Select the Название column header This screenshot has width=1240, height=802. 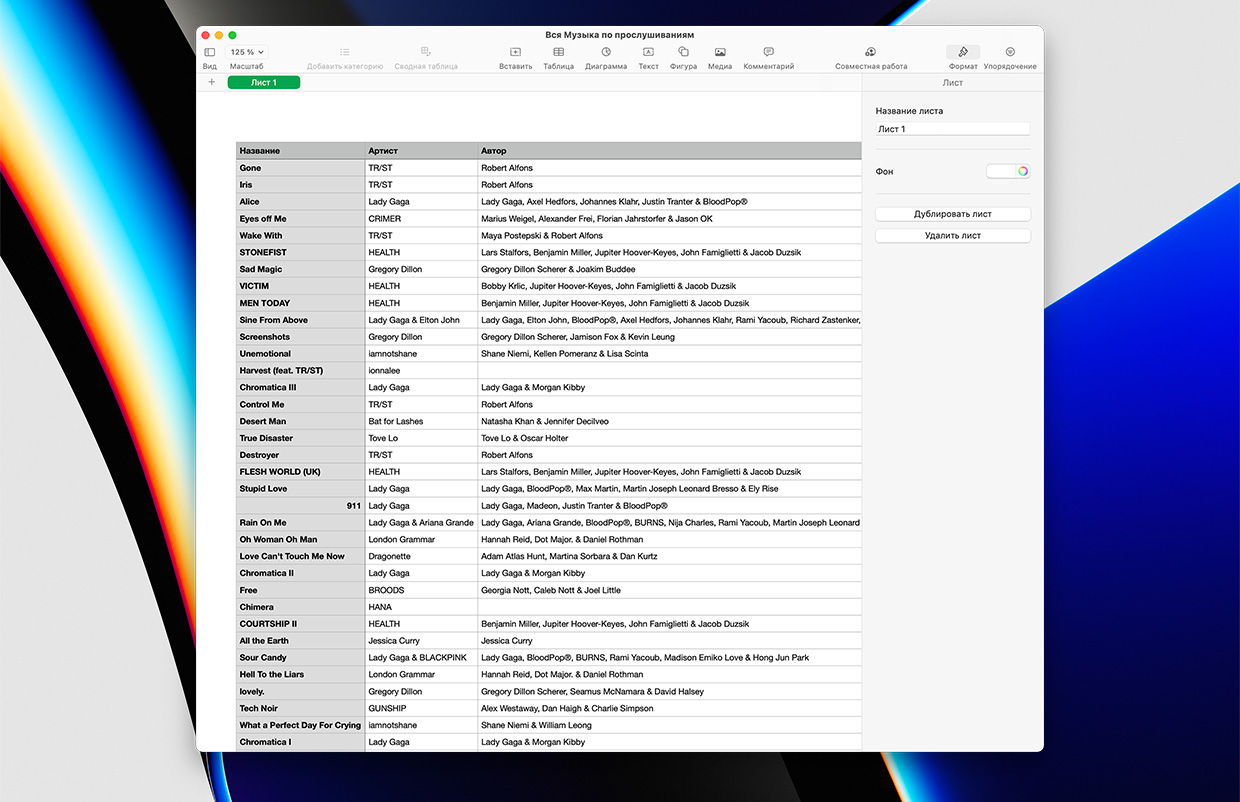click(x=300, y=151)
